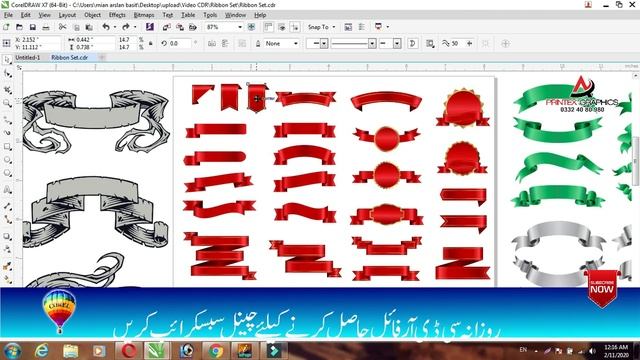640x360 pixels.
Task: Select the Drop Shadow tool
Action: [7, 236]
